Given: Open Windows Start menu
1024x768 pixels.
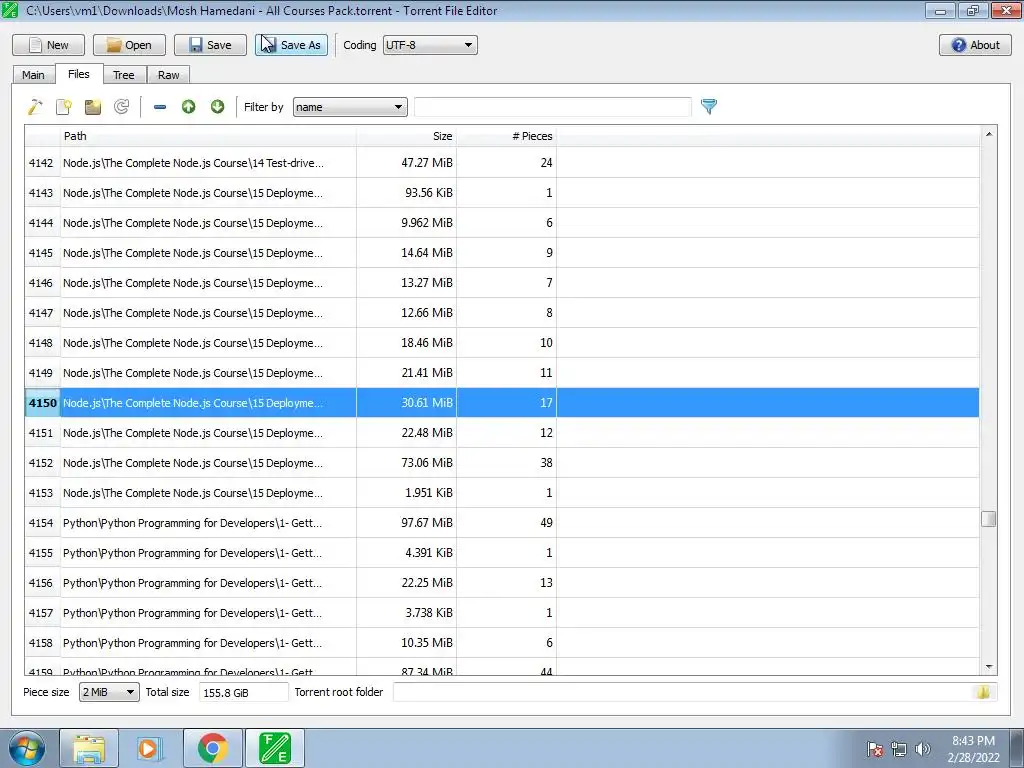Looking at the screenshot, I should [x=27, y=748].
